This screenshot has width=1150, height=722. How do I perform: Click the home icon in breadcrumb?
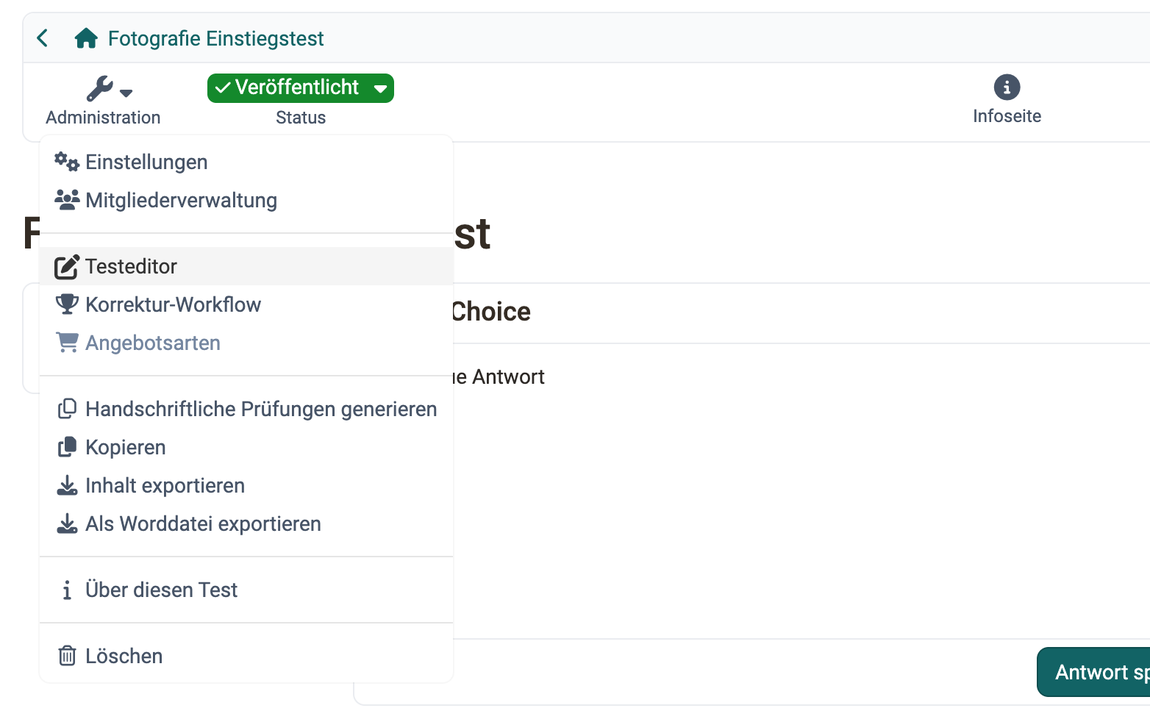pyautogui.click(x=86, y=38)
